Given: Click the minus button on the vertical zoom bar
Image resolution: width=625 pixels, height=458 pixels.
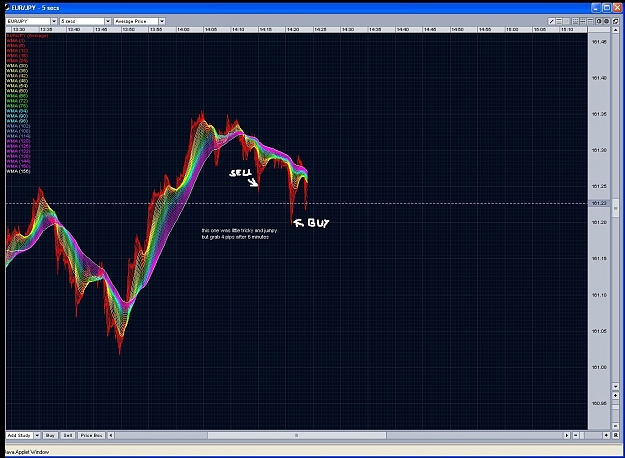Looking at the screenshot, I should [615, 426].
